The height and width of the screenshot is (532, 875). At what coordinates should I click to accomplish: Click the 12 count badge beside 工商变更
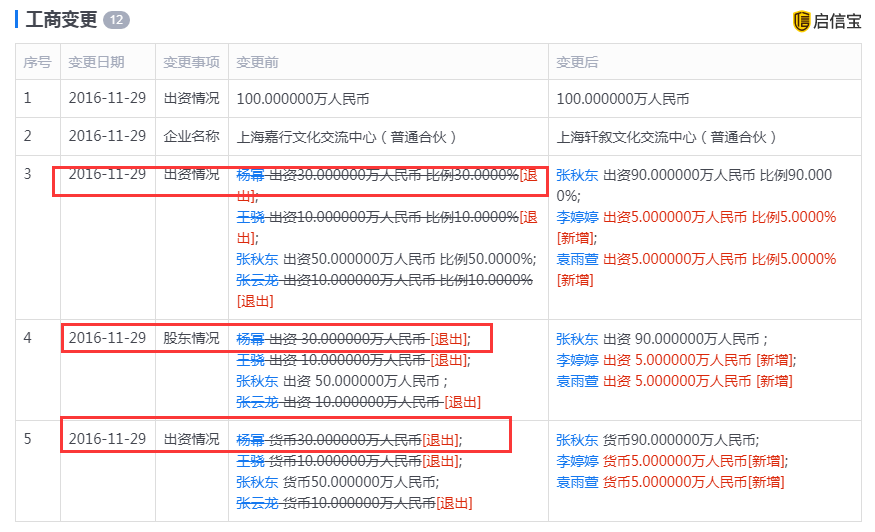(116, 20)
